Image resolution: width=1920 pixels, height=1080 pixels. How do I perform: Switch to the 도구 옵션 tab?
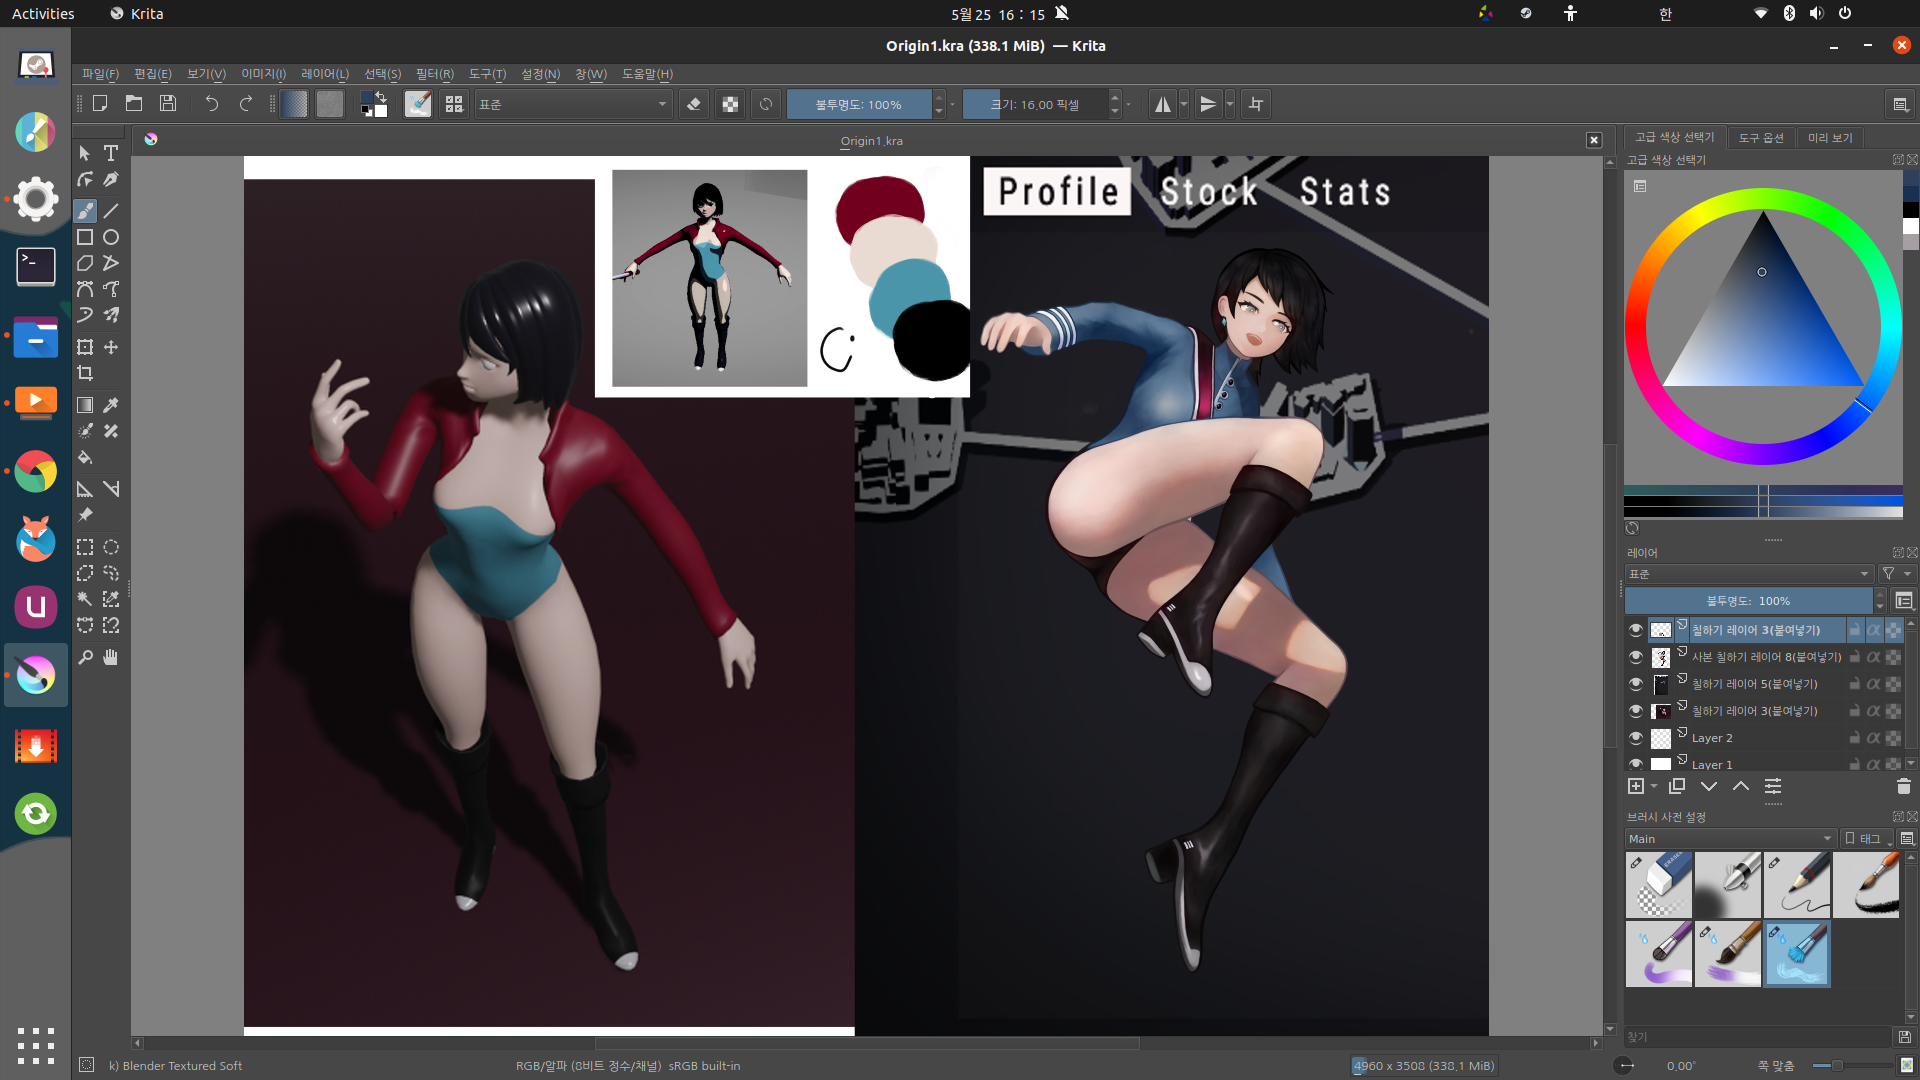1760,138
